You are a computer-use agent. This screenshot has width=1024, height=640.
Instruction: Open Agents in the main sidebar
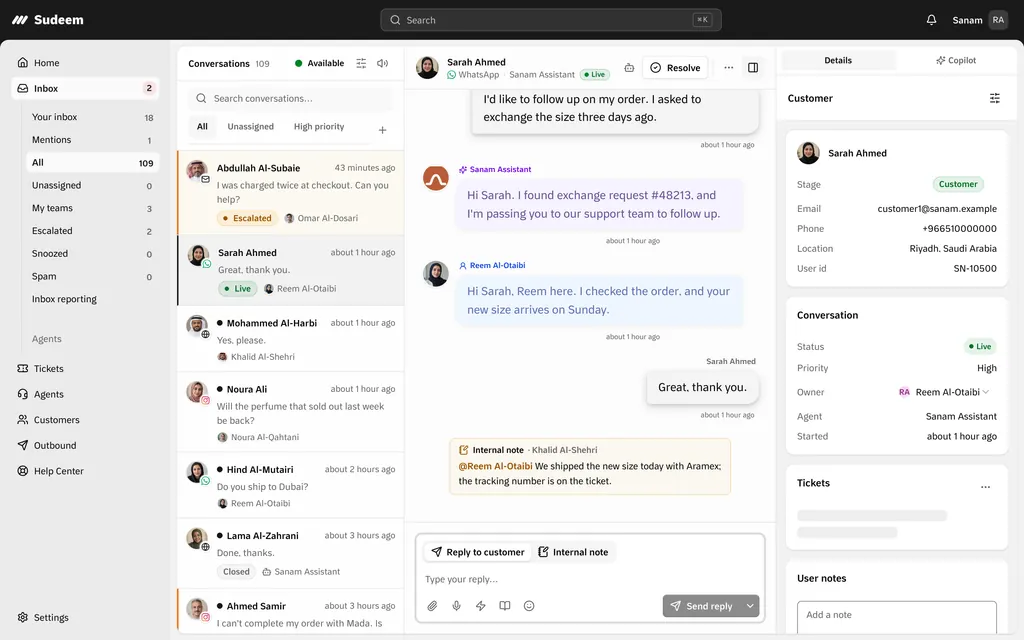coord(85,394)
